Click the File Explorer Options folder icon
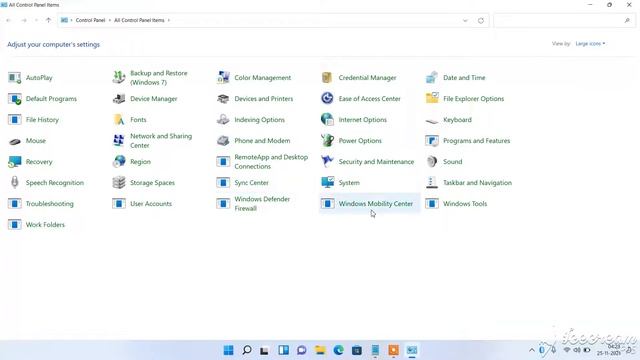The height and width of the screenshot is (360, 640). pyautogui.click(x=432, y=98)
